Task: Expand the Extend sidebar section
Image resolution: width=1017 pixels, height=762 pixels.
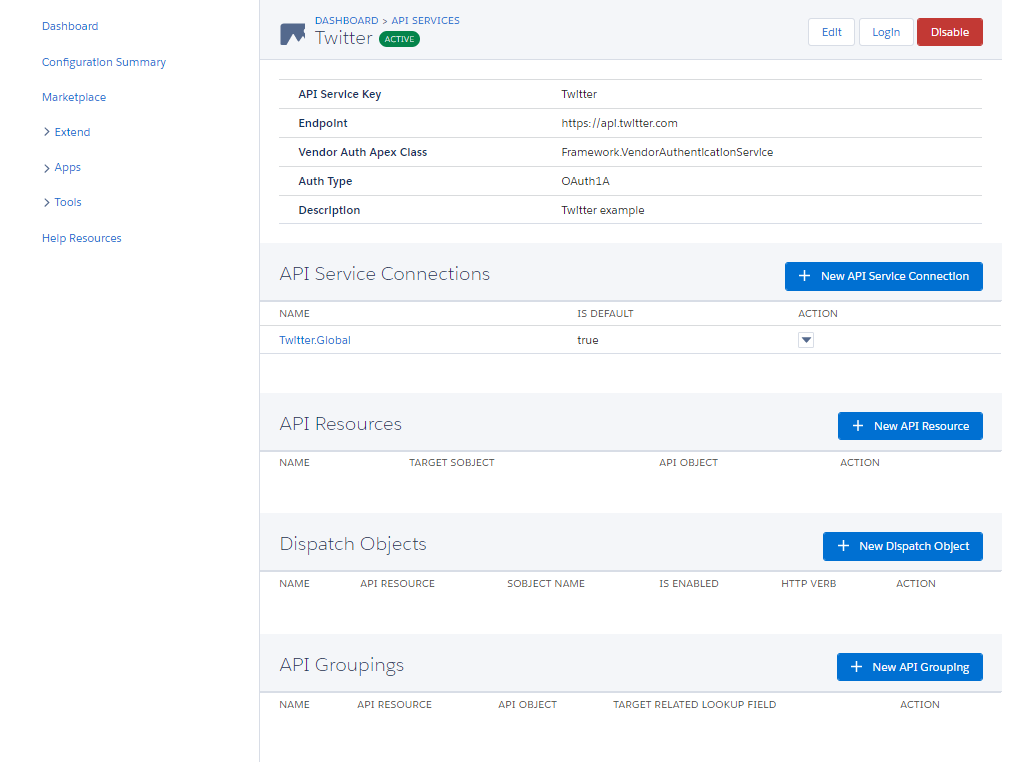Action: 67,132
